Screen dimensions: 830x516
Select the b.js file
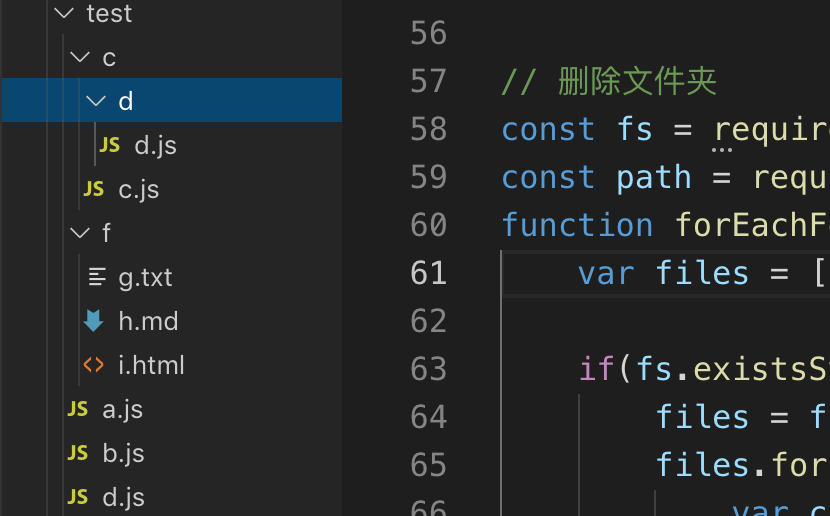[x=123, y=453]
